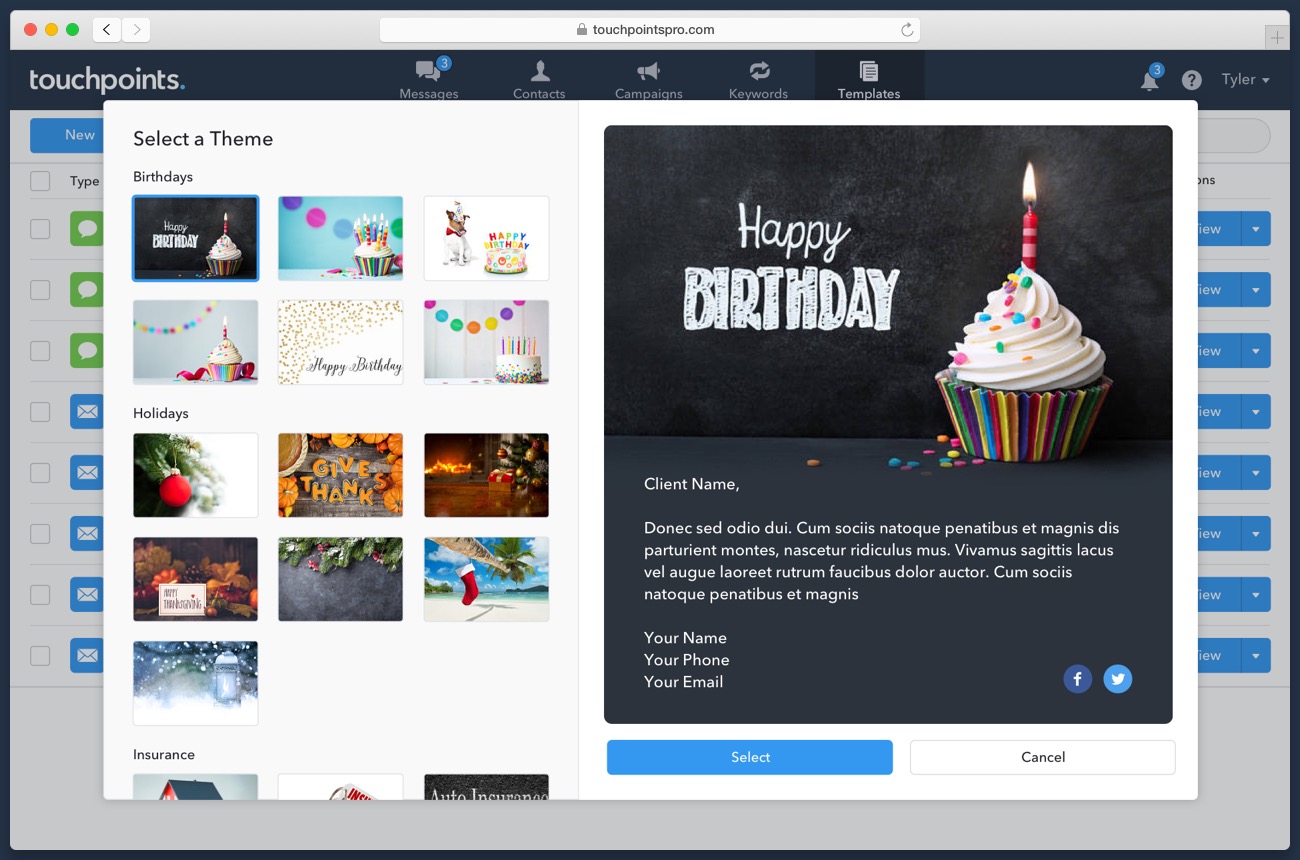Open the dropdown next to the bottom View button
Image resolution: width=1300 pixels, height=860 pixels.
coord(1255,655)
